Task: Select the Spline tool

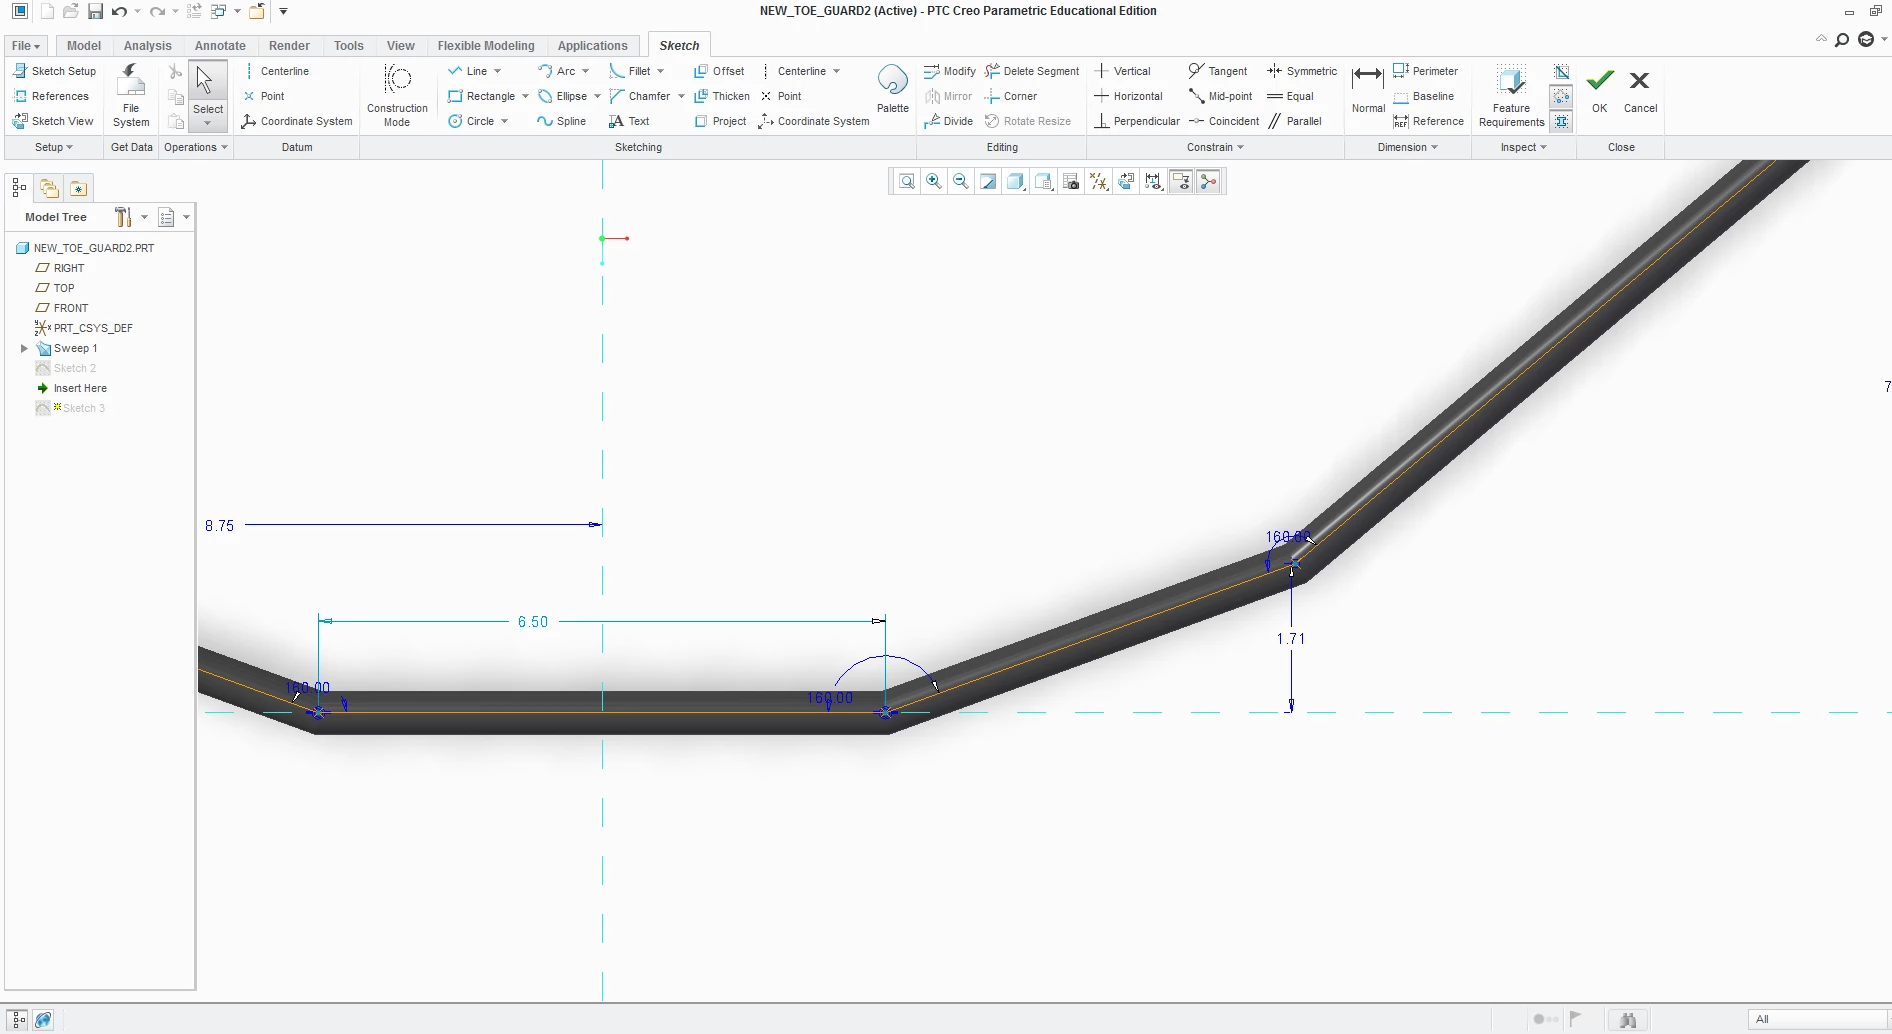Action: point(561,121)
